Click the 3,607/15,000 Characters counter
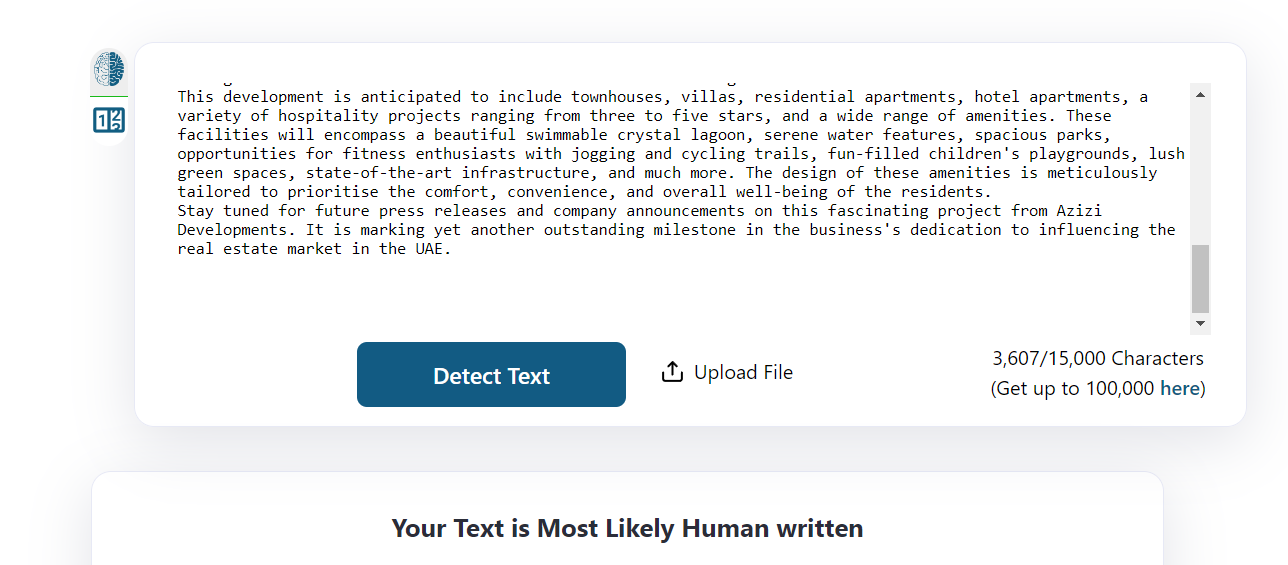Image resolution: width=1288 pixels, height=565 pixels. [1097, 358]
